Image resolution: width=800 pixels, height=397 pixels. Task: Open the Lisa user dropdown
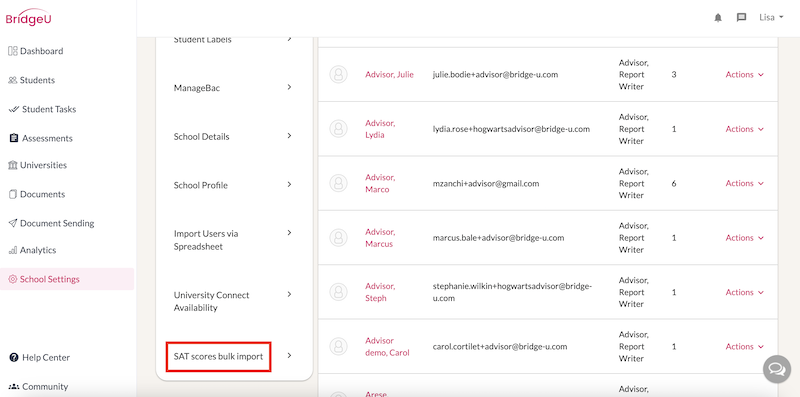pos(771,17)
